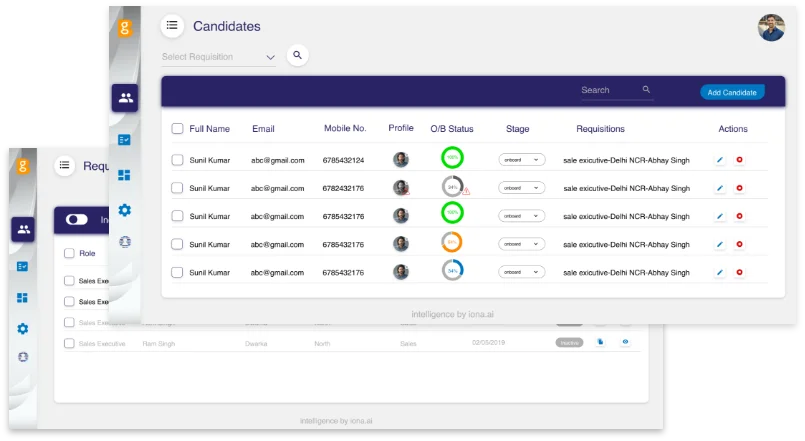Click the Email column header
This screenshot has height=441, width=805.
click(263, 129)
